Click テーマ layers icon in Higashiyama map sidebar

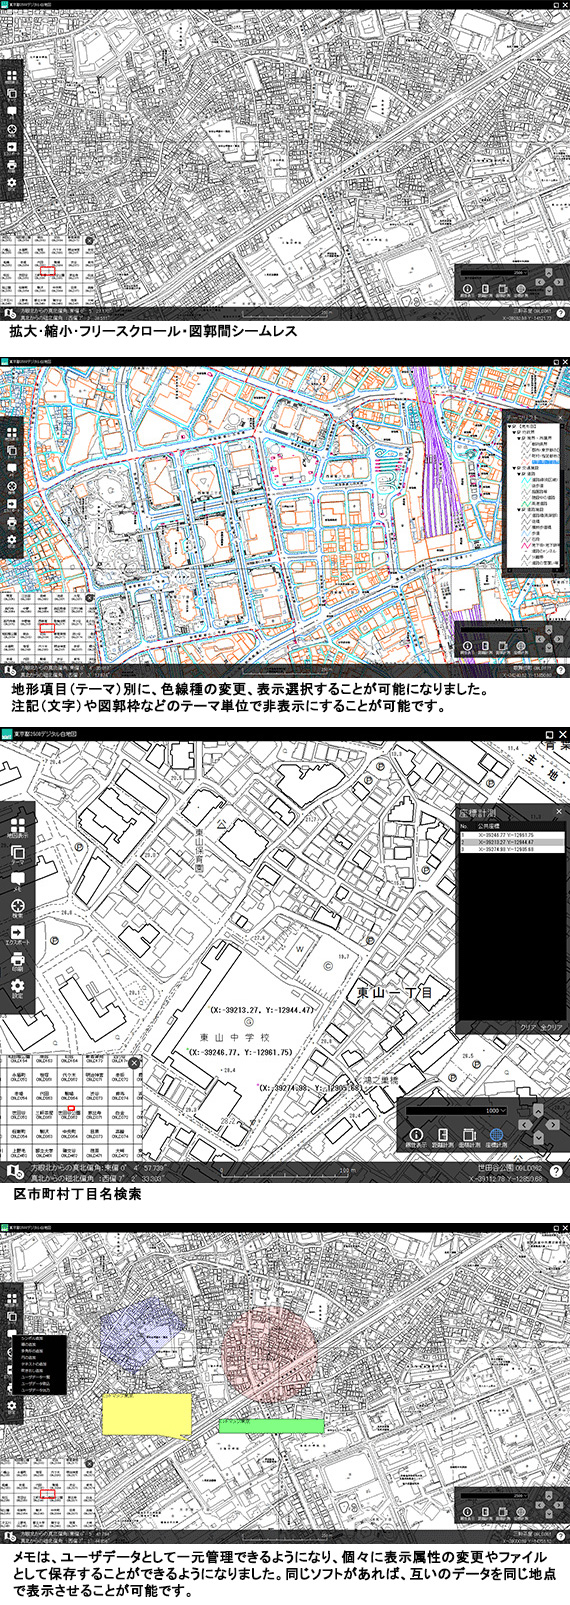click(x=17, y=853)
